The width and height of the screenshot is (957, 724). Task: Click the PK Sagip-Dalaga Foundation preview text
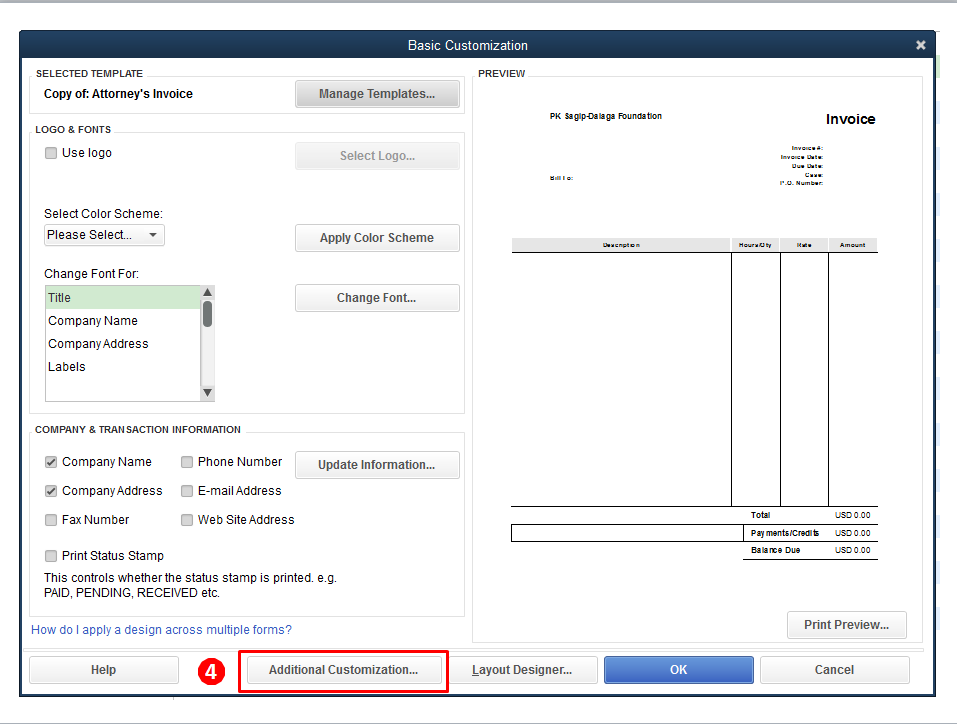(x=605, y=116)
